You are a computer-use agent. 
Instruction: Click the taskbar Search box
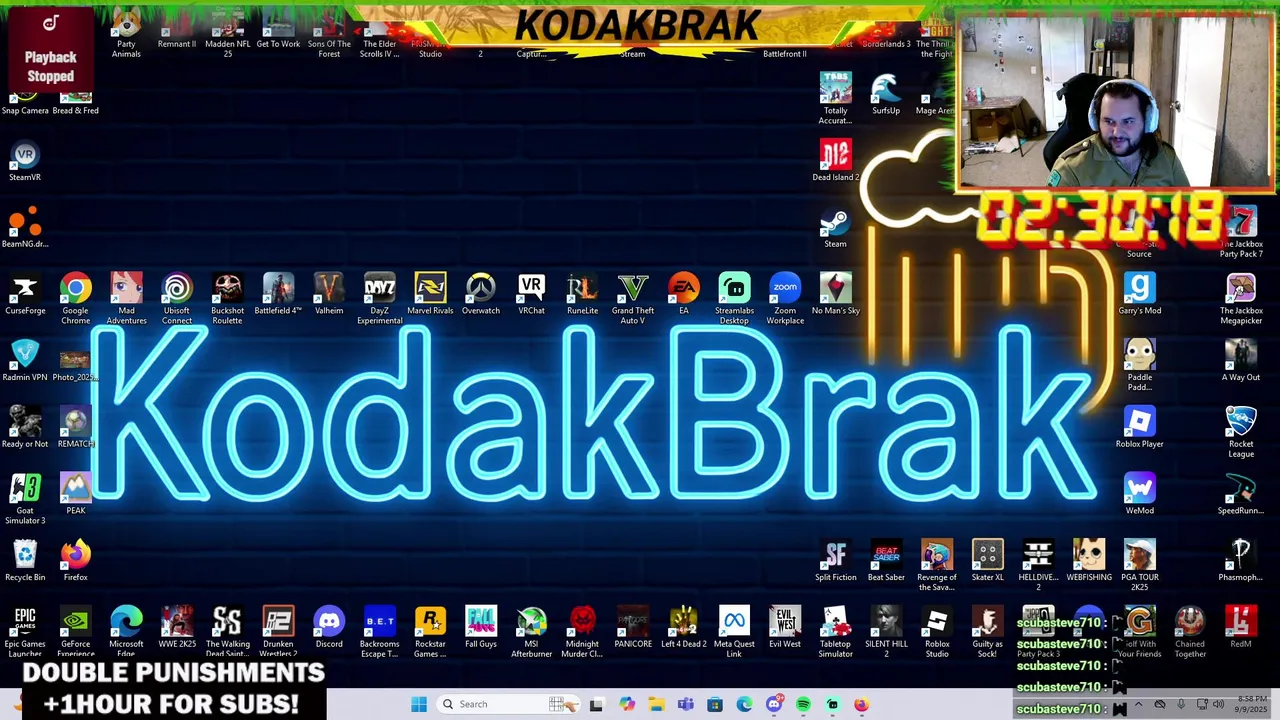(508, 704)
